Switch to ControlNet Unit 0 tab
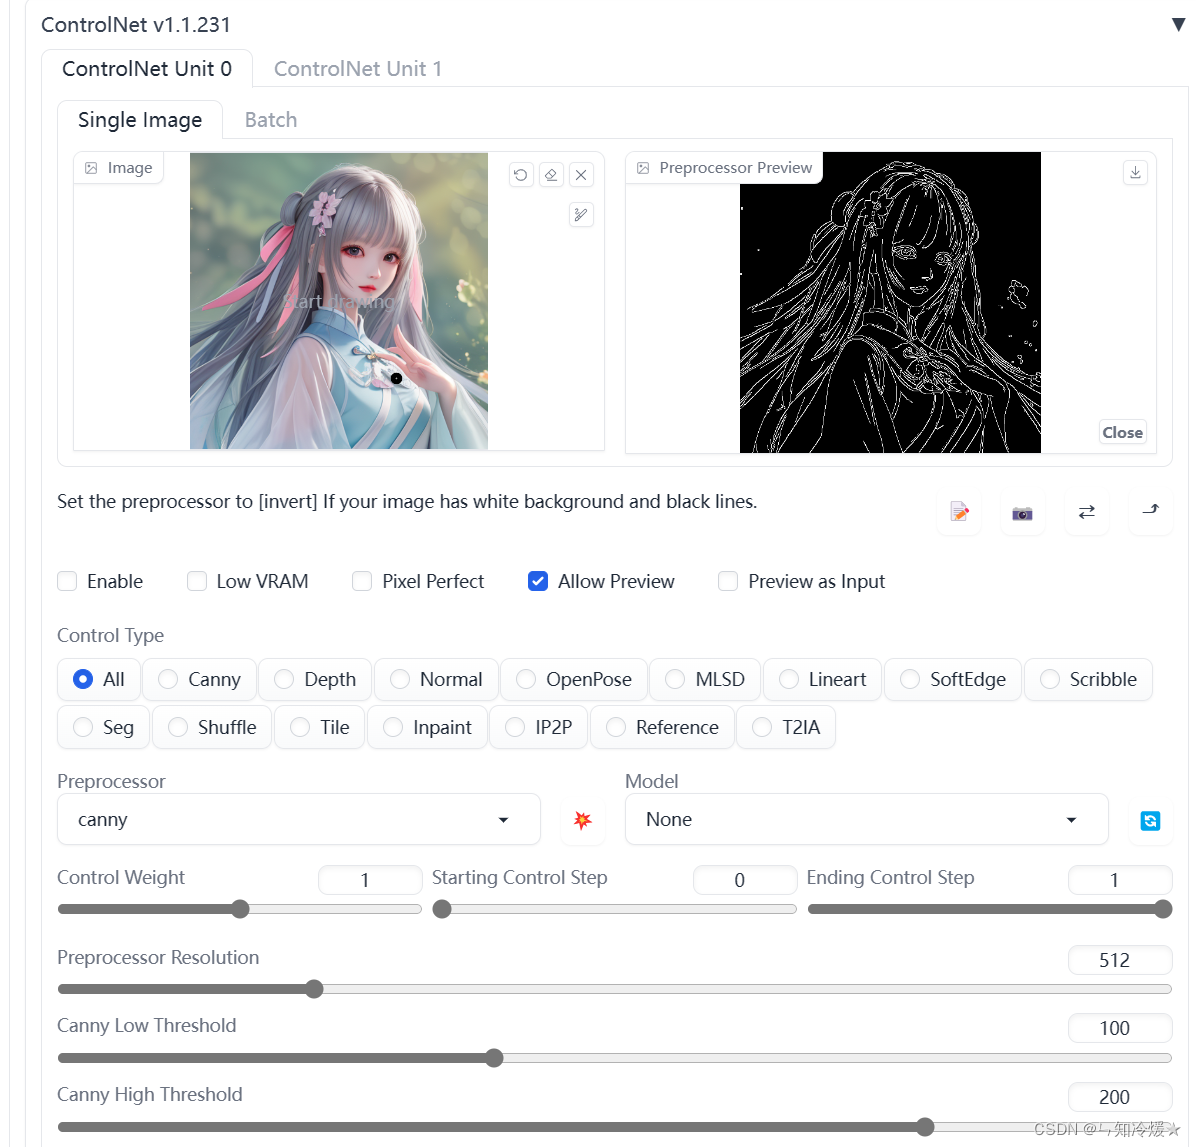This screenshot has width=1196, height=1147. [x=147, y=69]
